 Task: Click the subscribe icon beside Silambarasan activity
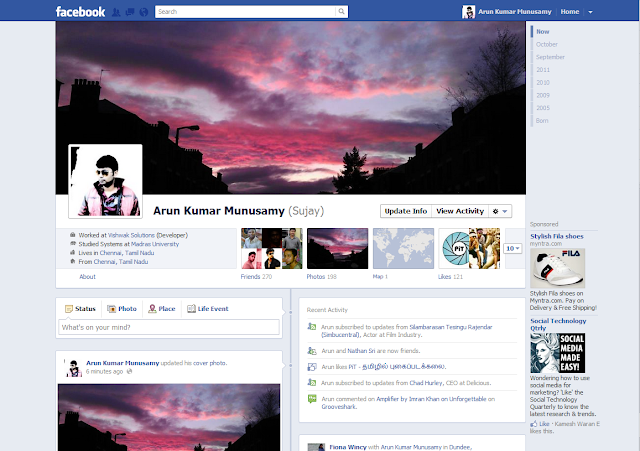click(312, 327)
